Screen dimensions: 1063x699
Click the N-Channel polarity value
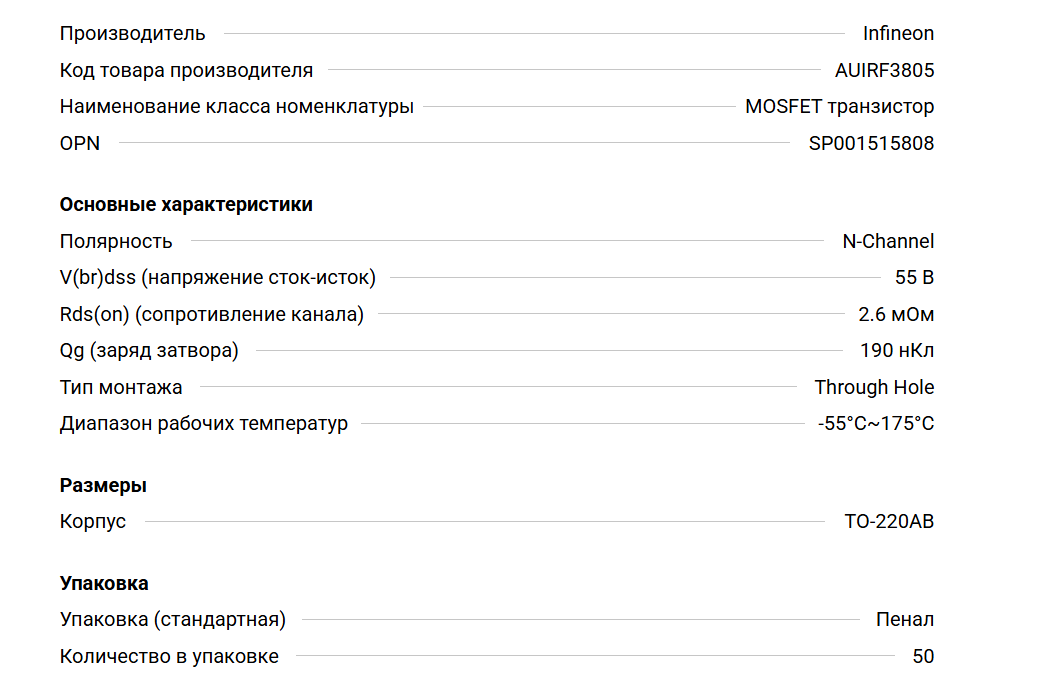tap(888, 241)
